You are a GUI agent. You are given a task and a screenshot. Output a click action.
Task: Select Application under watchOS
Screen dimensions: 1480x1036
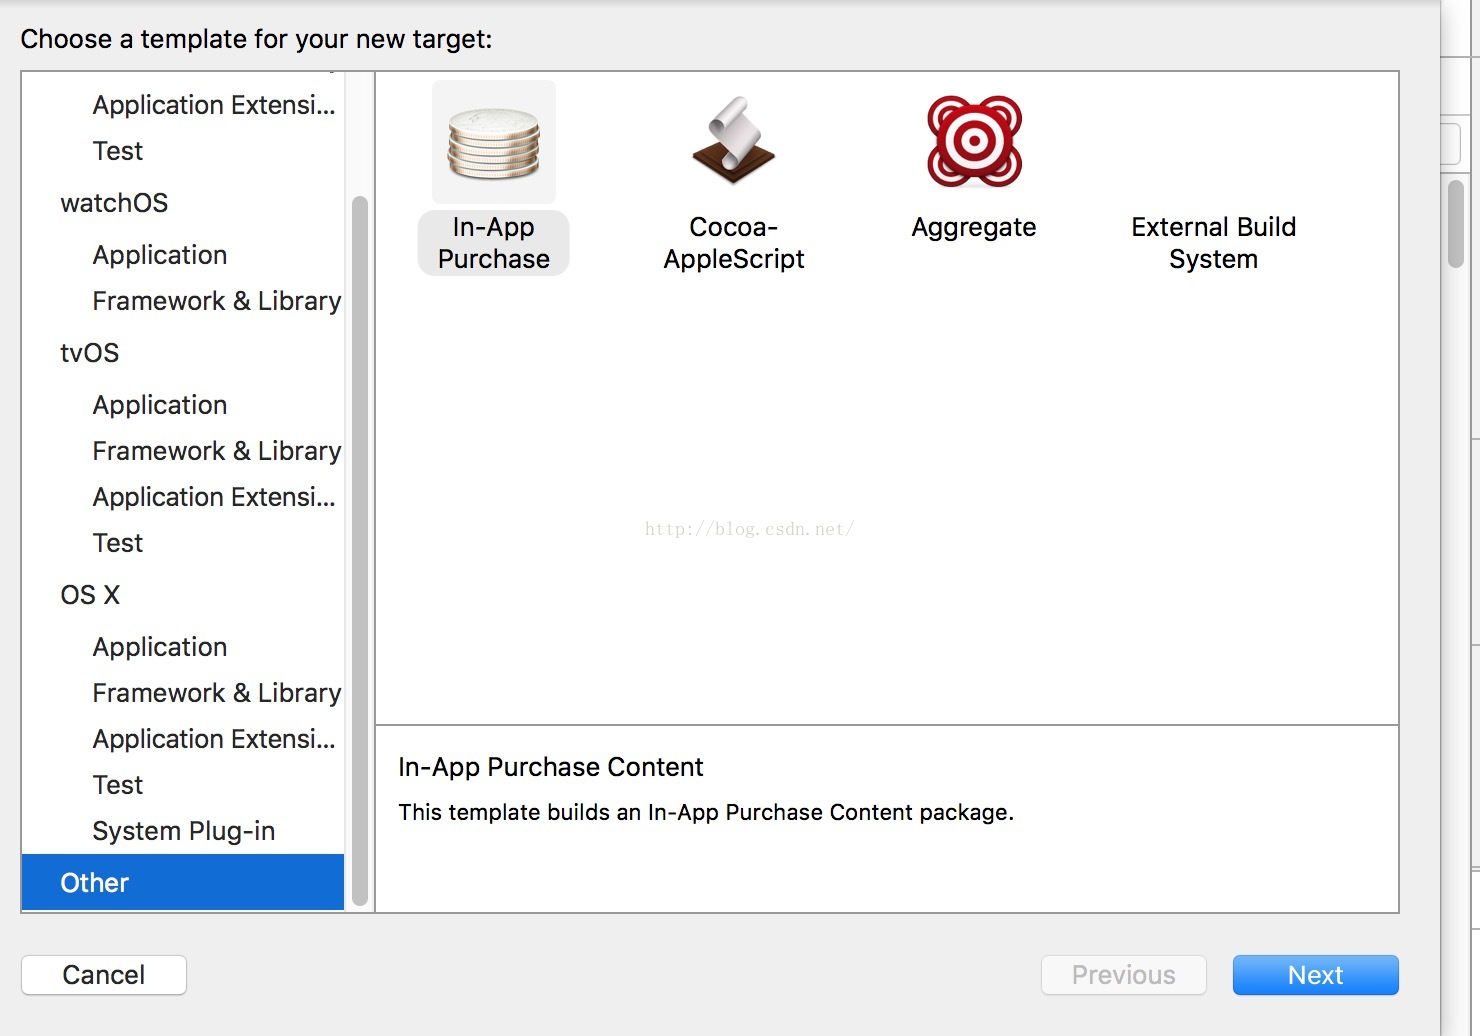(x=160, y=255)
